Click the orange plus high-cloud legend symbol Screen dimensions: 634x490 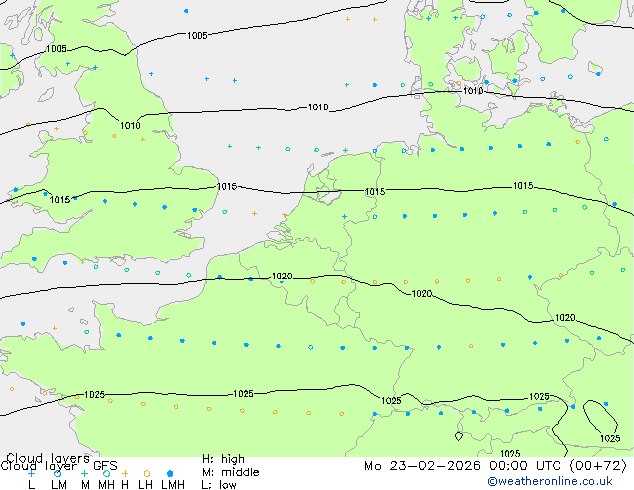125,473
